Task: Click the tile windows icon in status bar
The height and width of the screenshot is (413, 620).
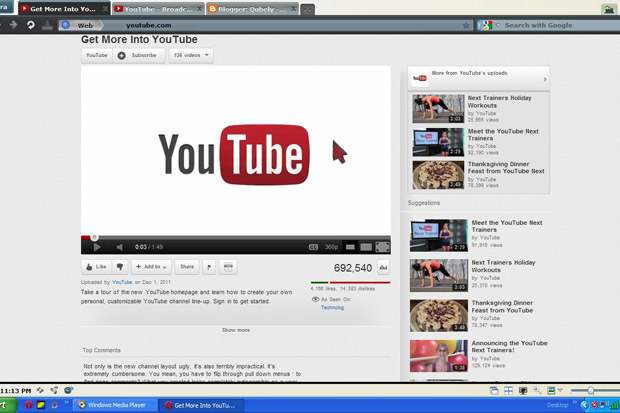Action: click(508, 391)
